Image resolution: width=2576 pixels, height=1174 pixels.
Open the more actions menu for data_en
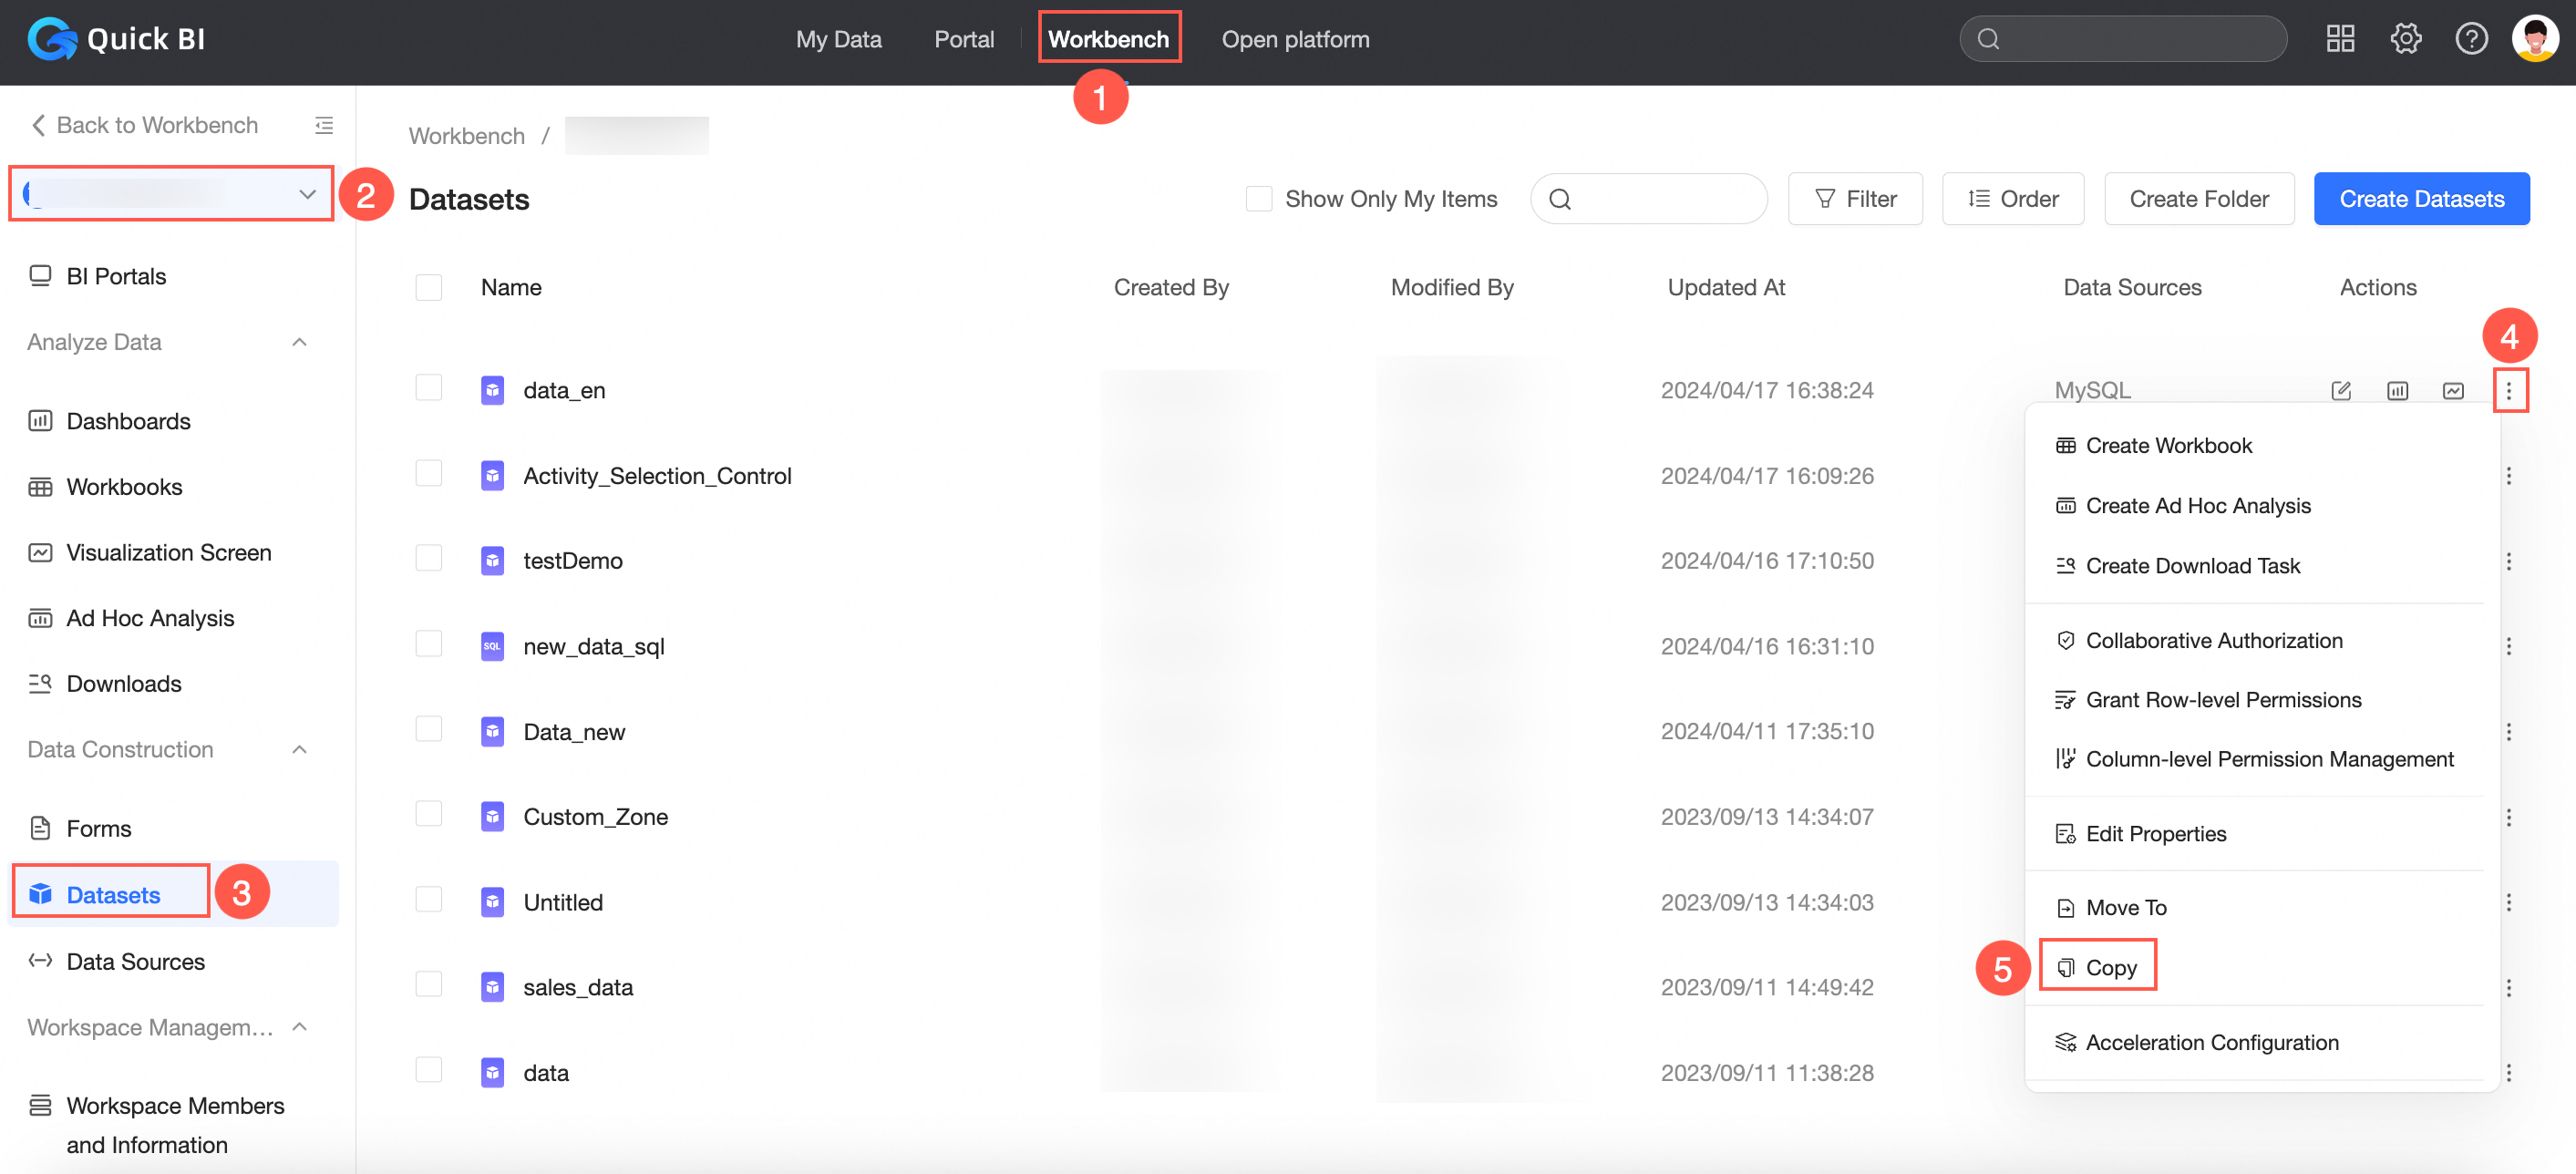(x=2508, y=390)
